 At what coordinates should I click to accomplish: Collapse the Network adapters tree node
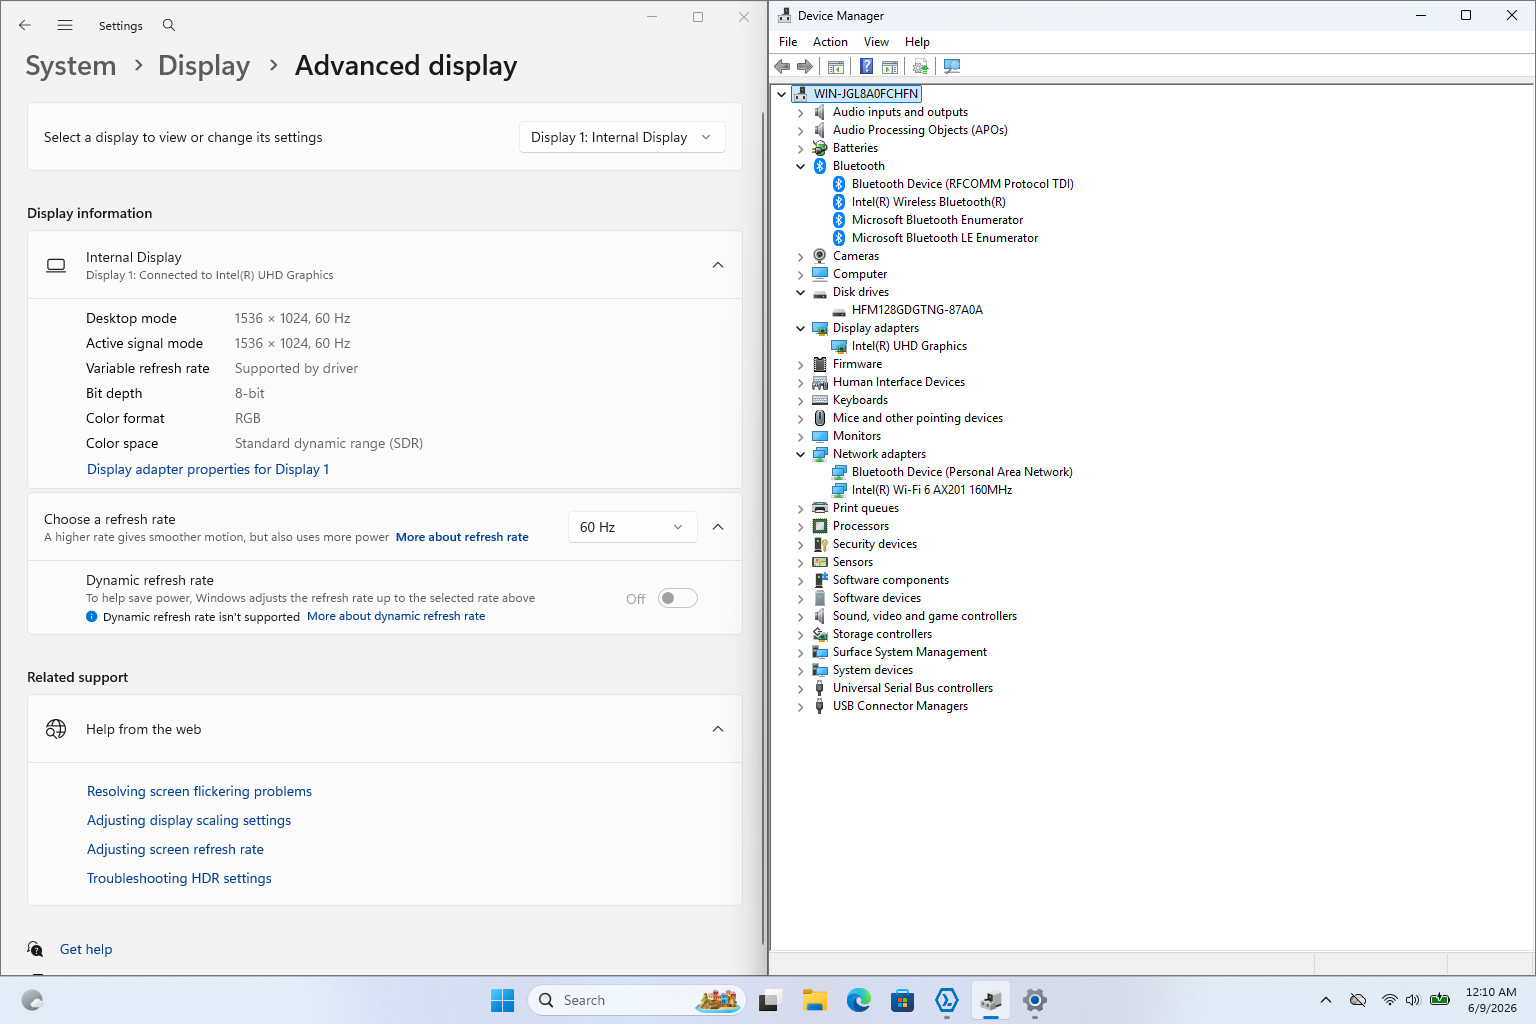800,454
